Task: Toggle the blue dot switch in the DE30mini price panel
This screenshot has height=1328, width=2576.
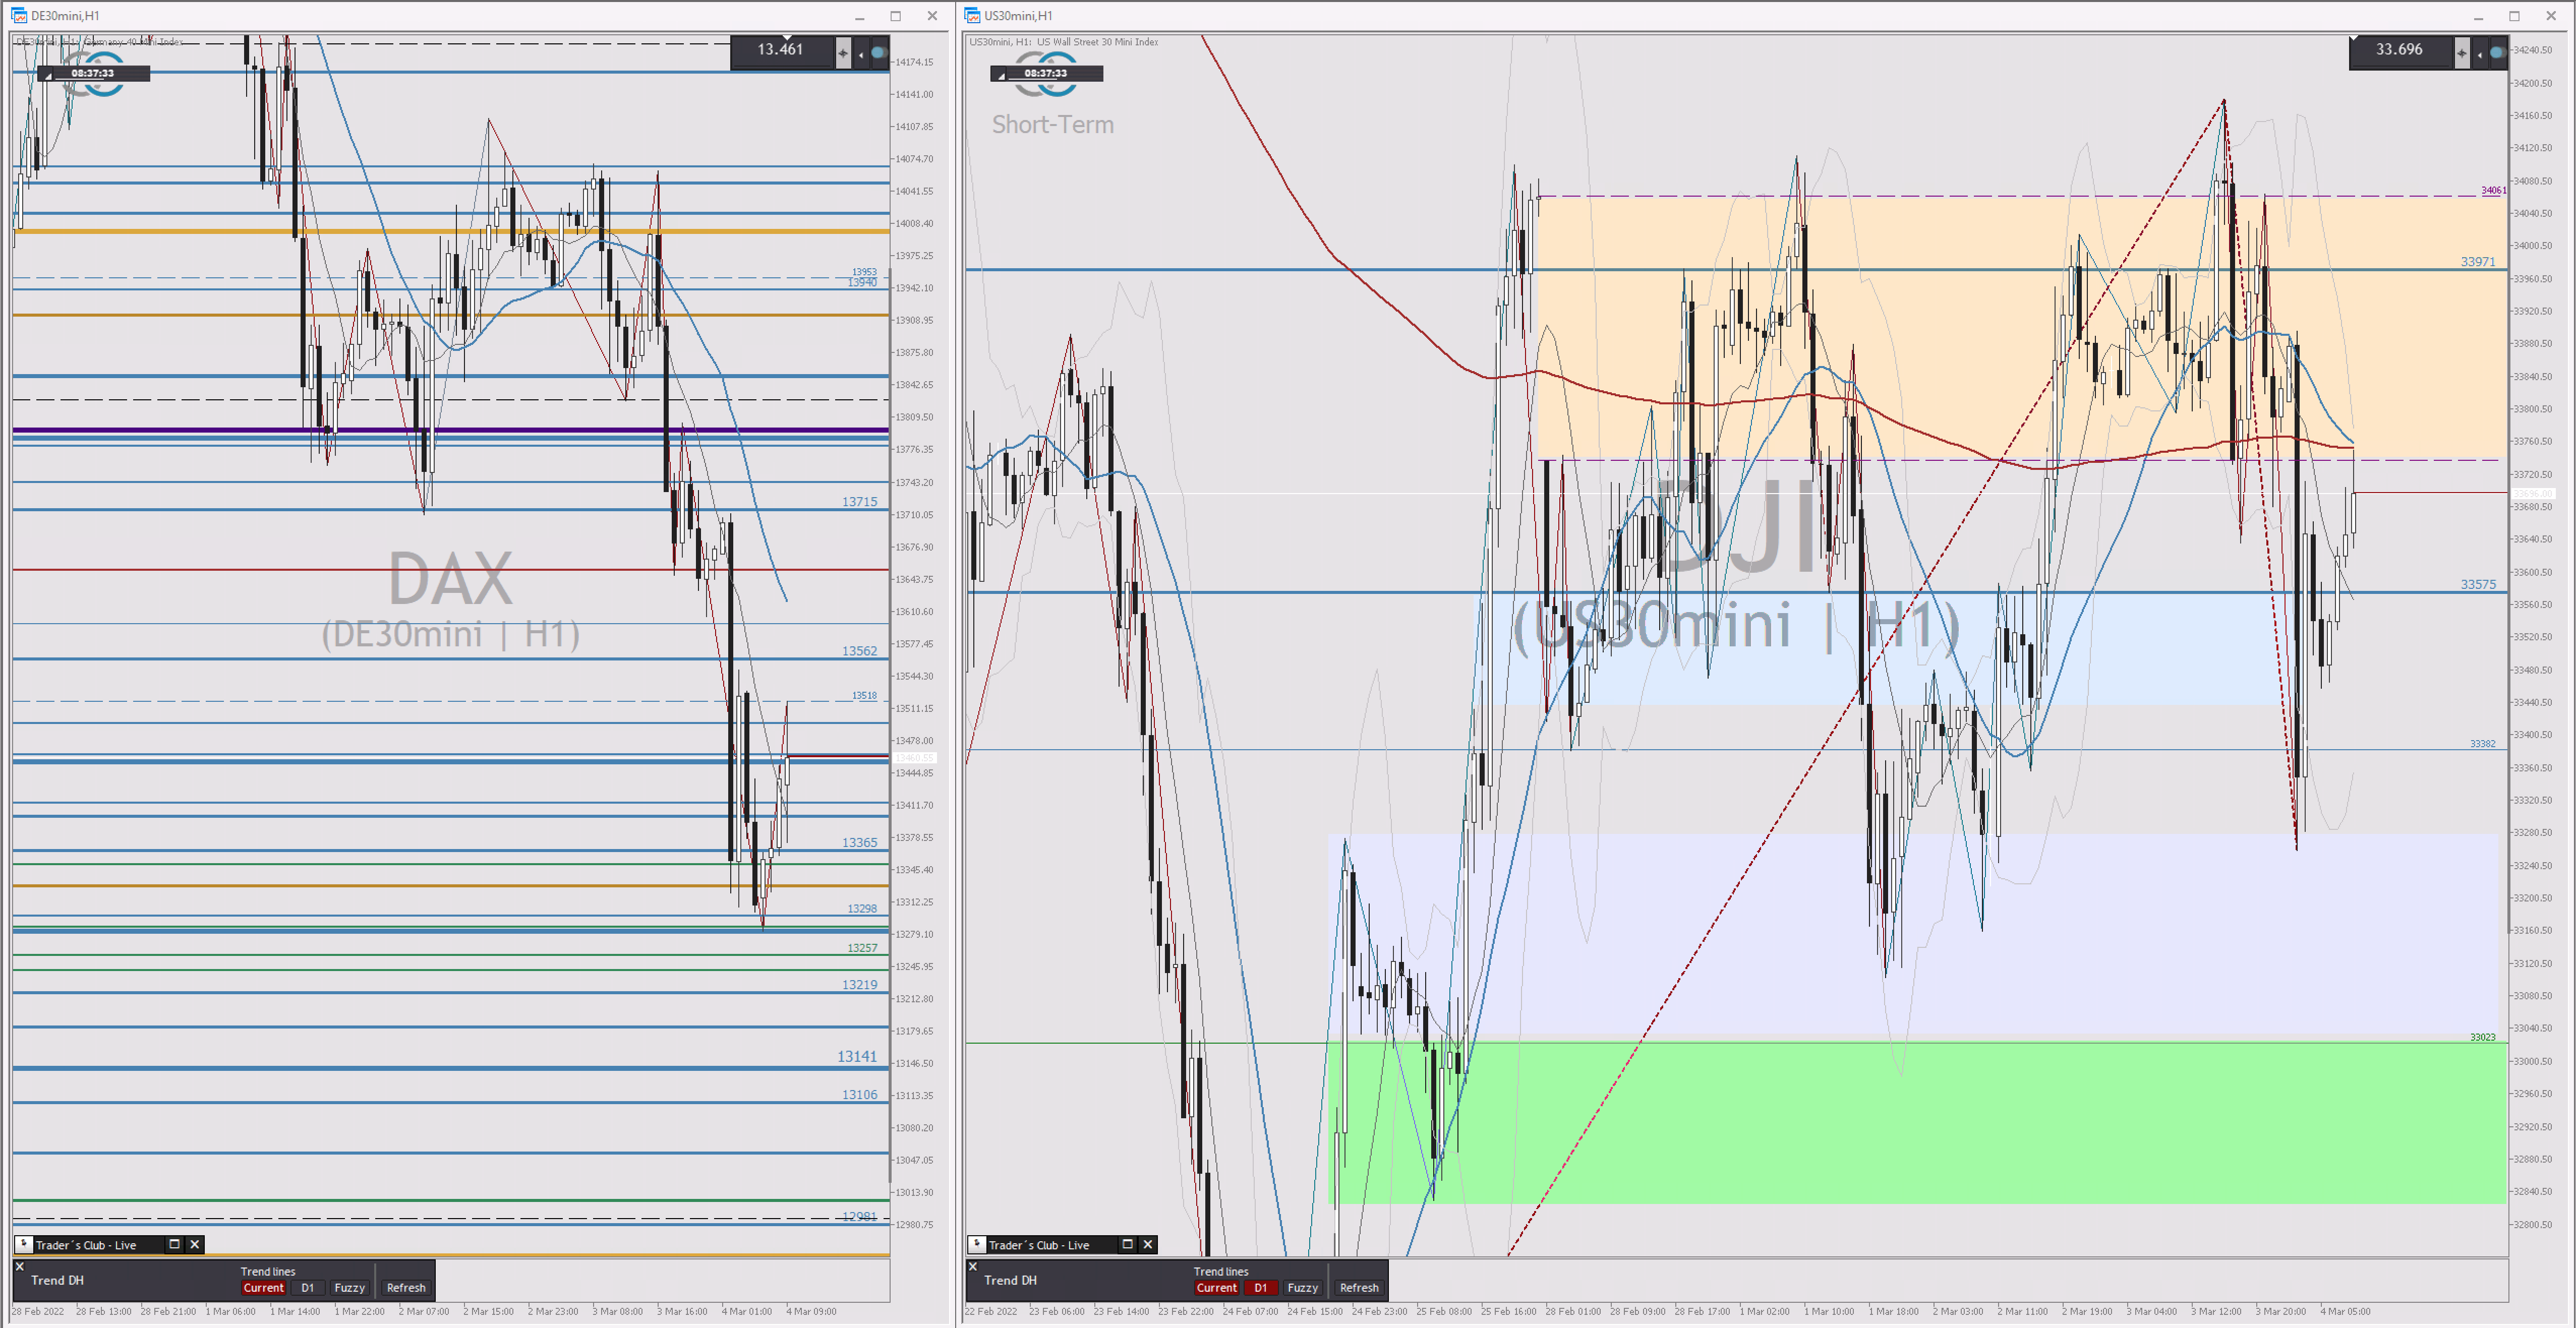Action: [879, 53]
